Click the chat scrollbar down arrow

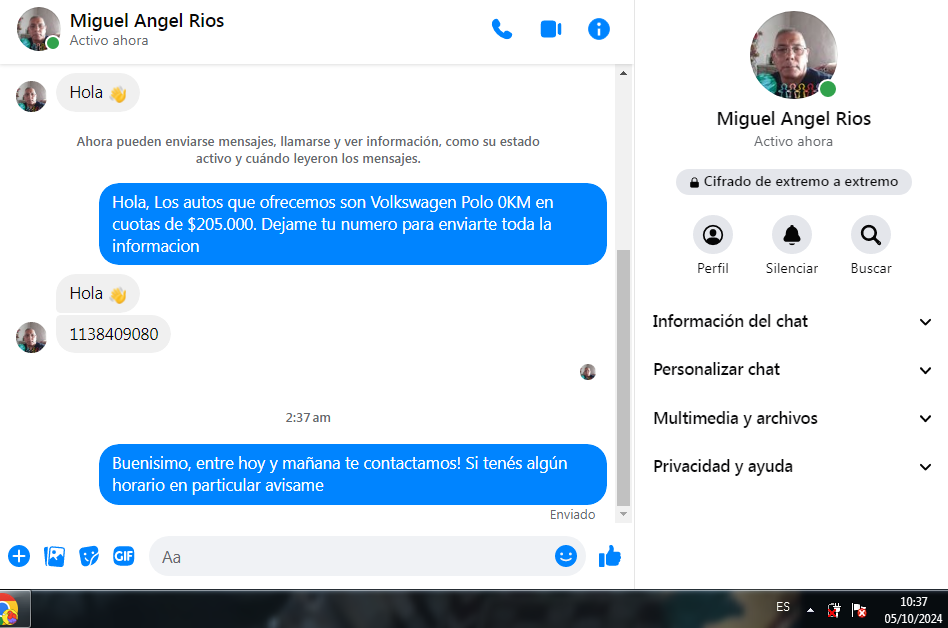click(624, 514)
